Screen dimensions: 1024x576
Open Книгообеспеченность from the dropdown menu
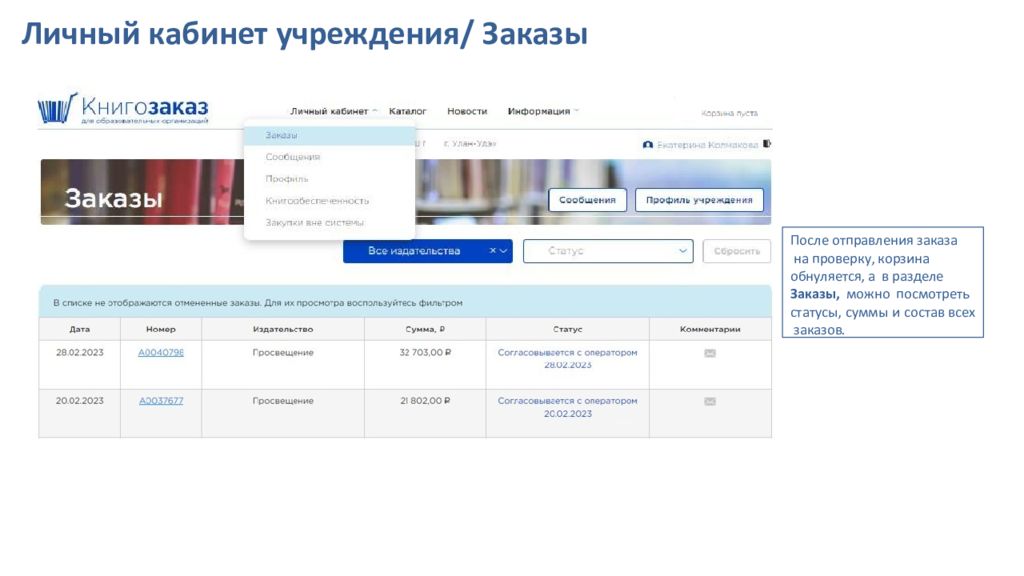317,201
